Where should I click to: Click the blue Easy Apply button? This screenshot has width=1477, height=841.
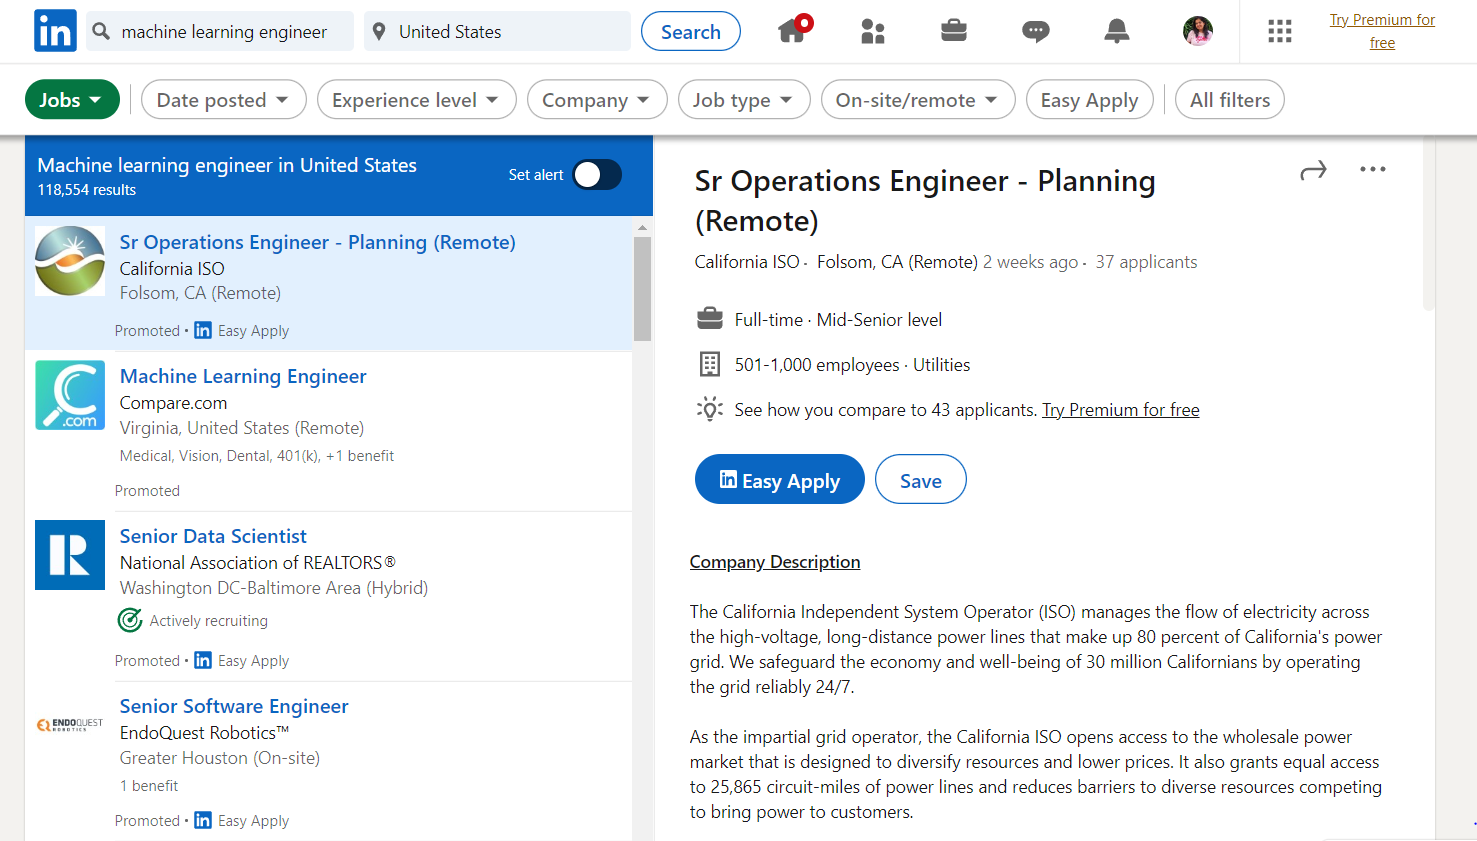point(780,479)
